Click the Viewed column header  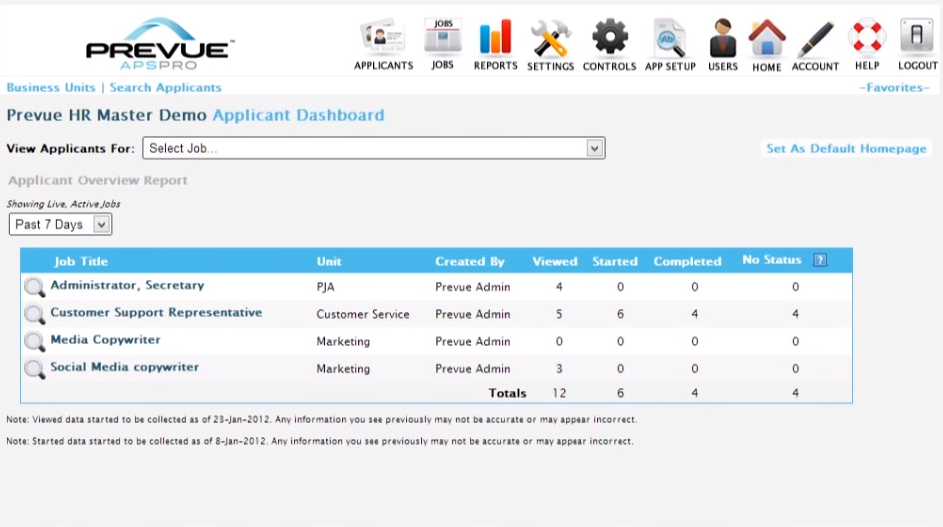point(554,261)
